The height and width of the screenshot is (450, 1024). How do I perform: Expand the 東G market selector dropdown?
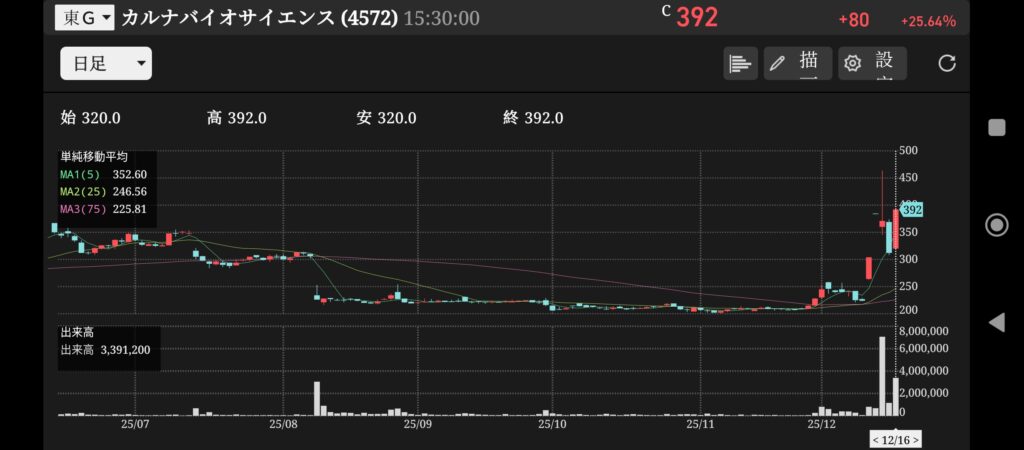(84, 18)
